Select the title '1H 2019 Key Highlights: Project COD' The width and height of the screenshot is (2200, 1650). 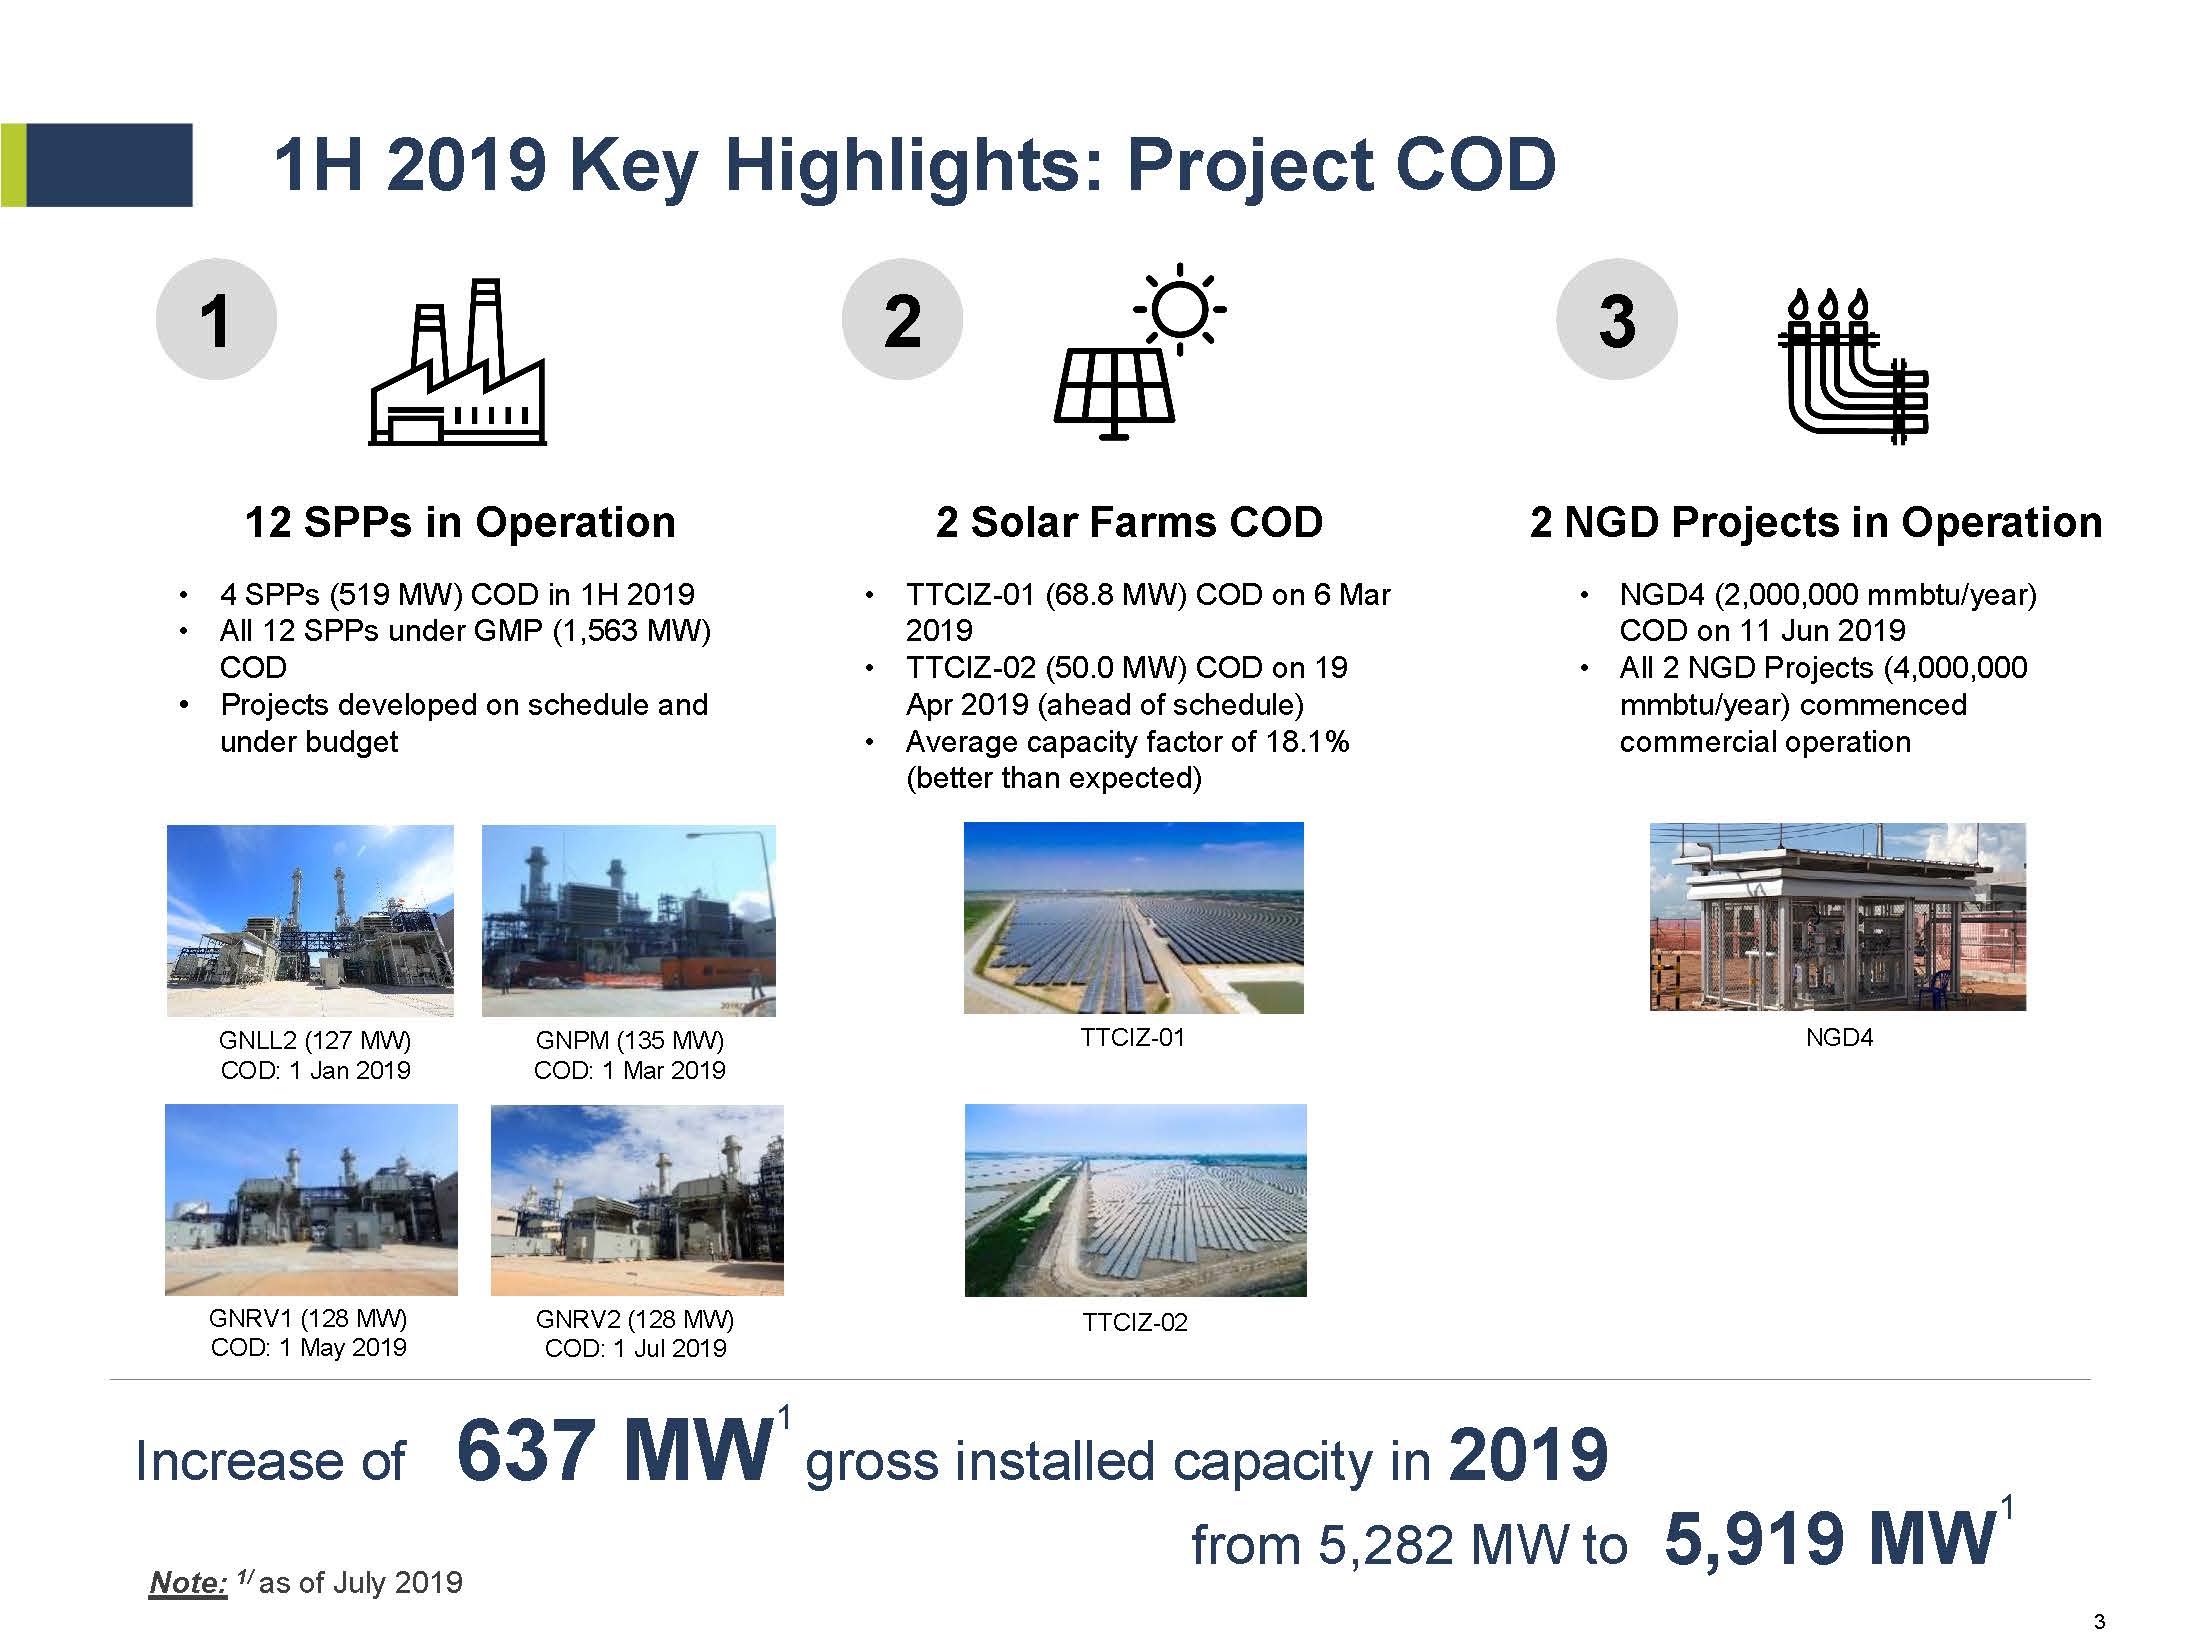[915, 165]
